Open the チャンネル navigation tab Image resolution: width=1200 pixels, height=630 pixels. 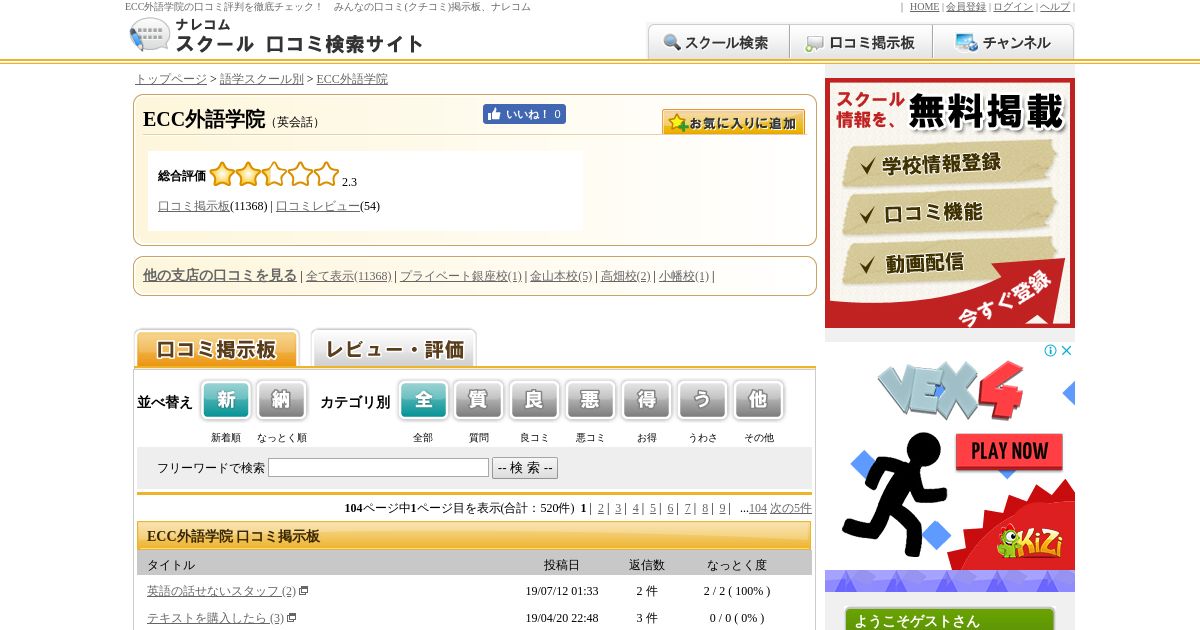(1003, 42)
